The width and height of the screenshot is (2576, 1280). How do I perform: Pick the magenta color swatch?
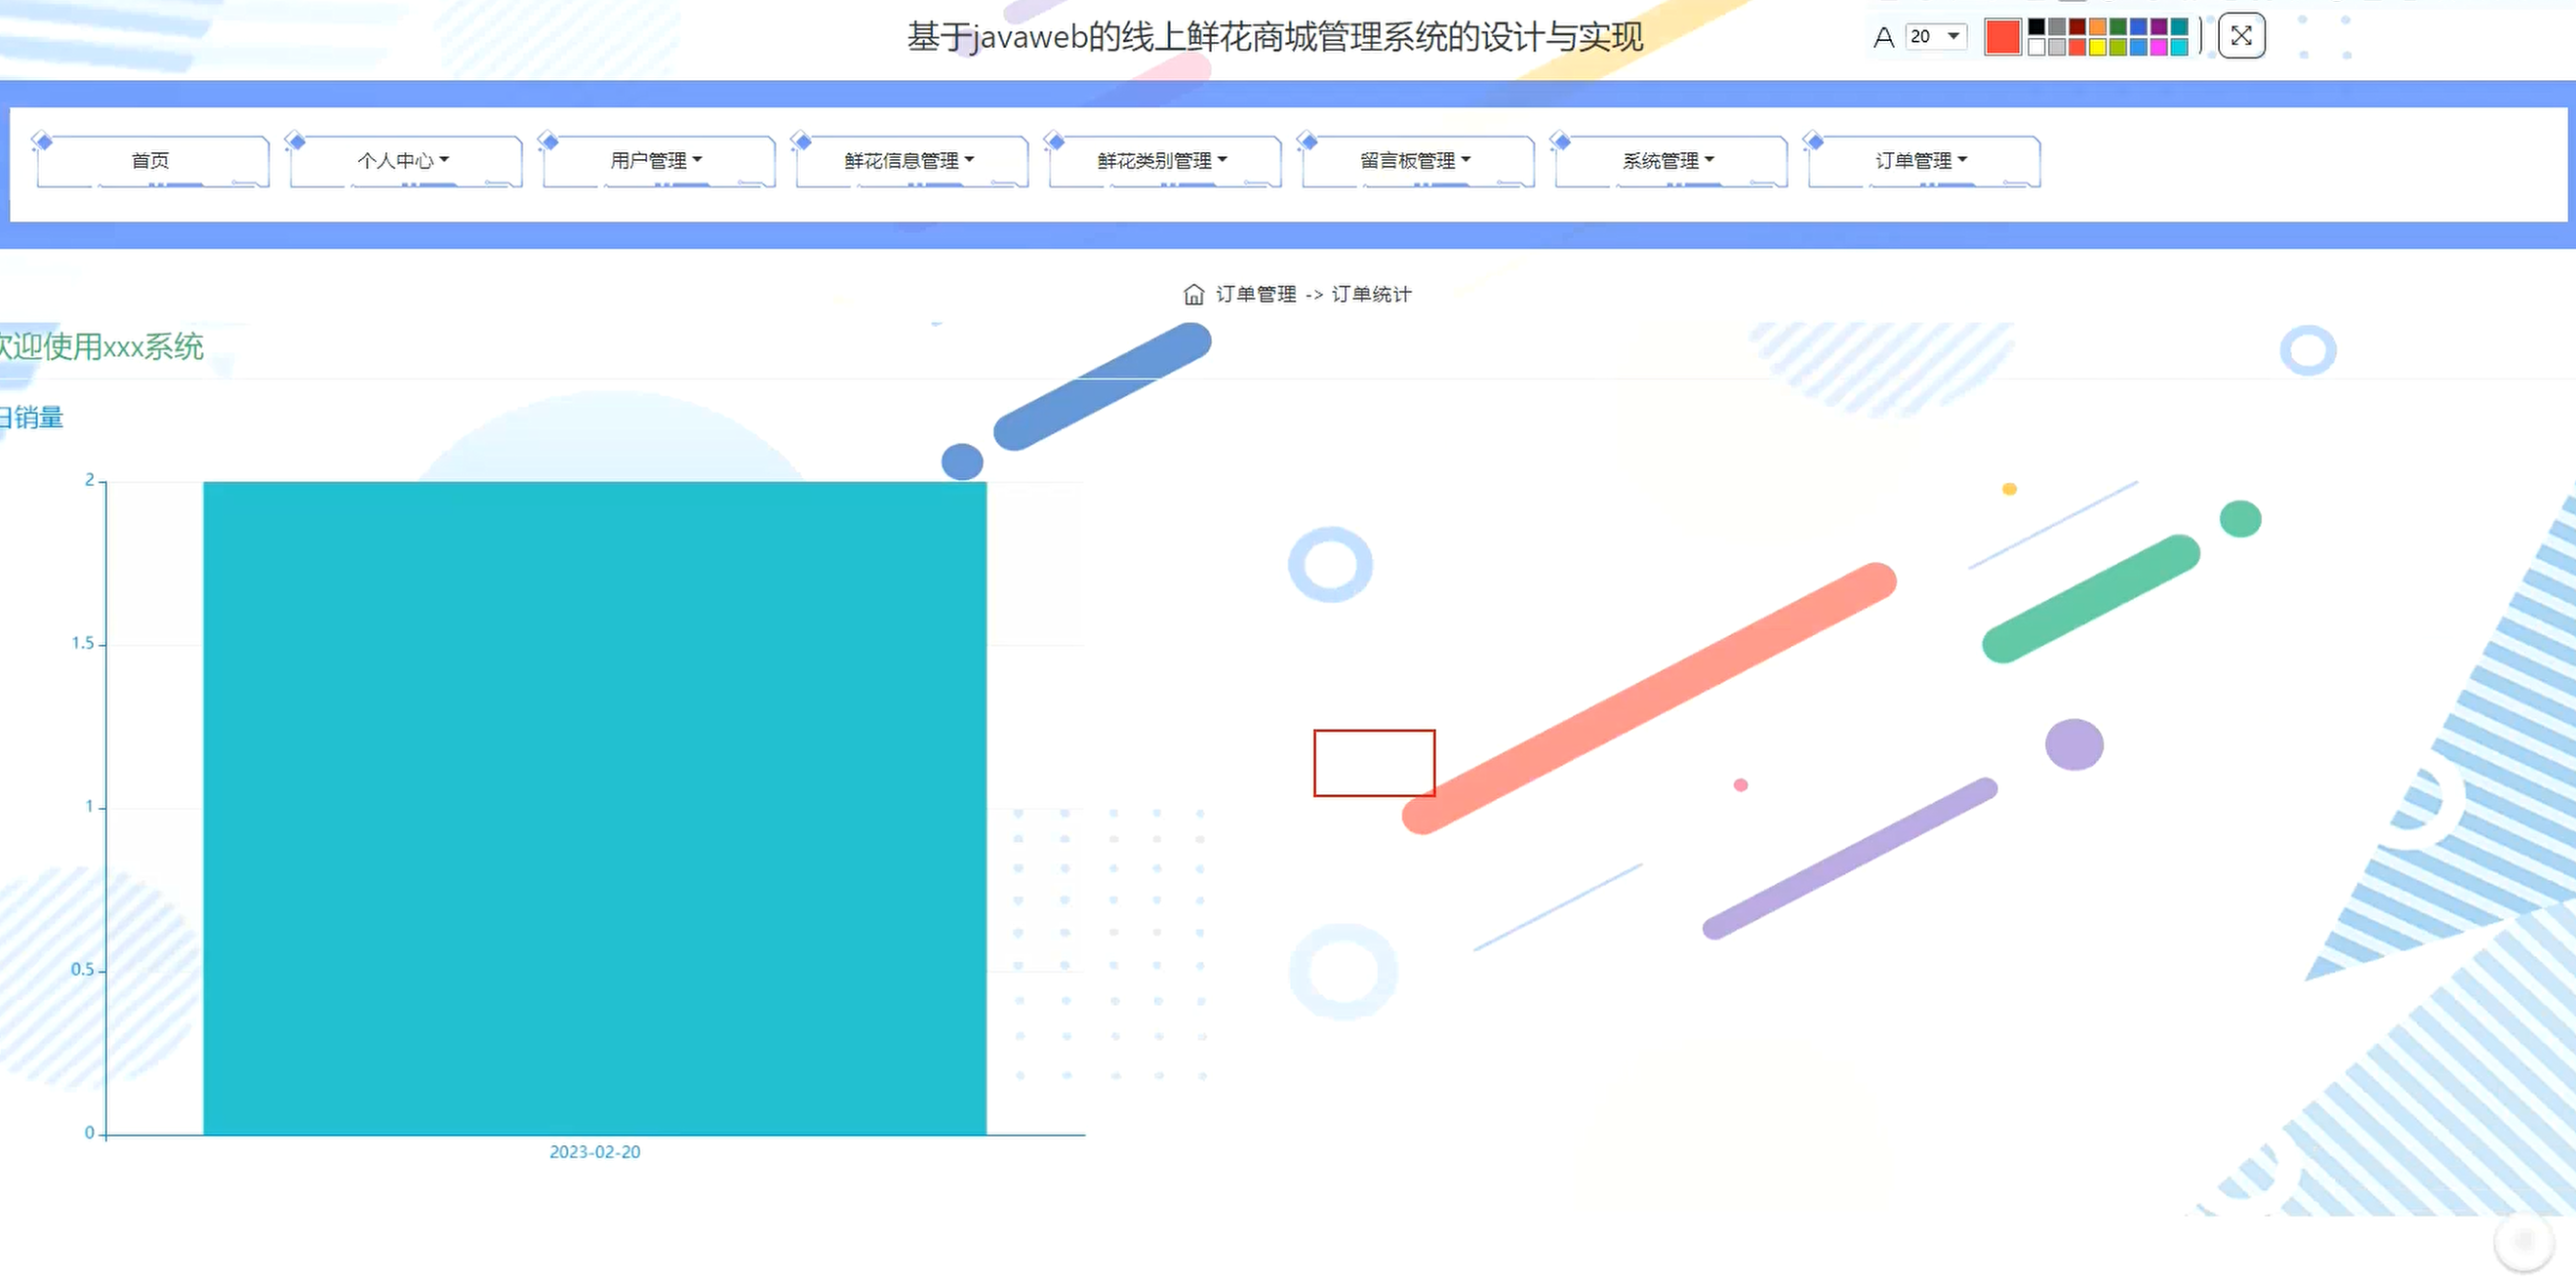click(2159, 47)
